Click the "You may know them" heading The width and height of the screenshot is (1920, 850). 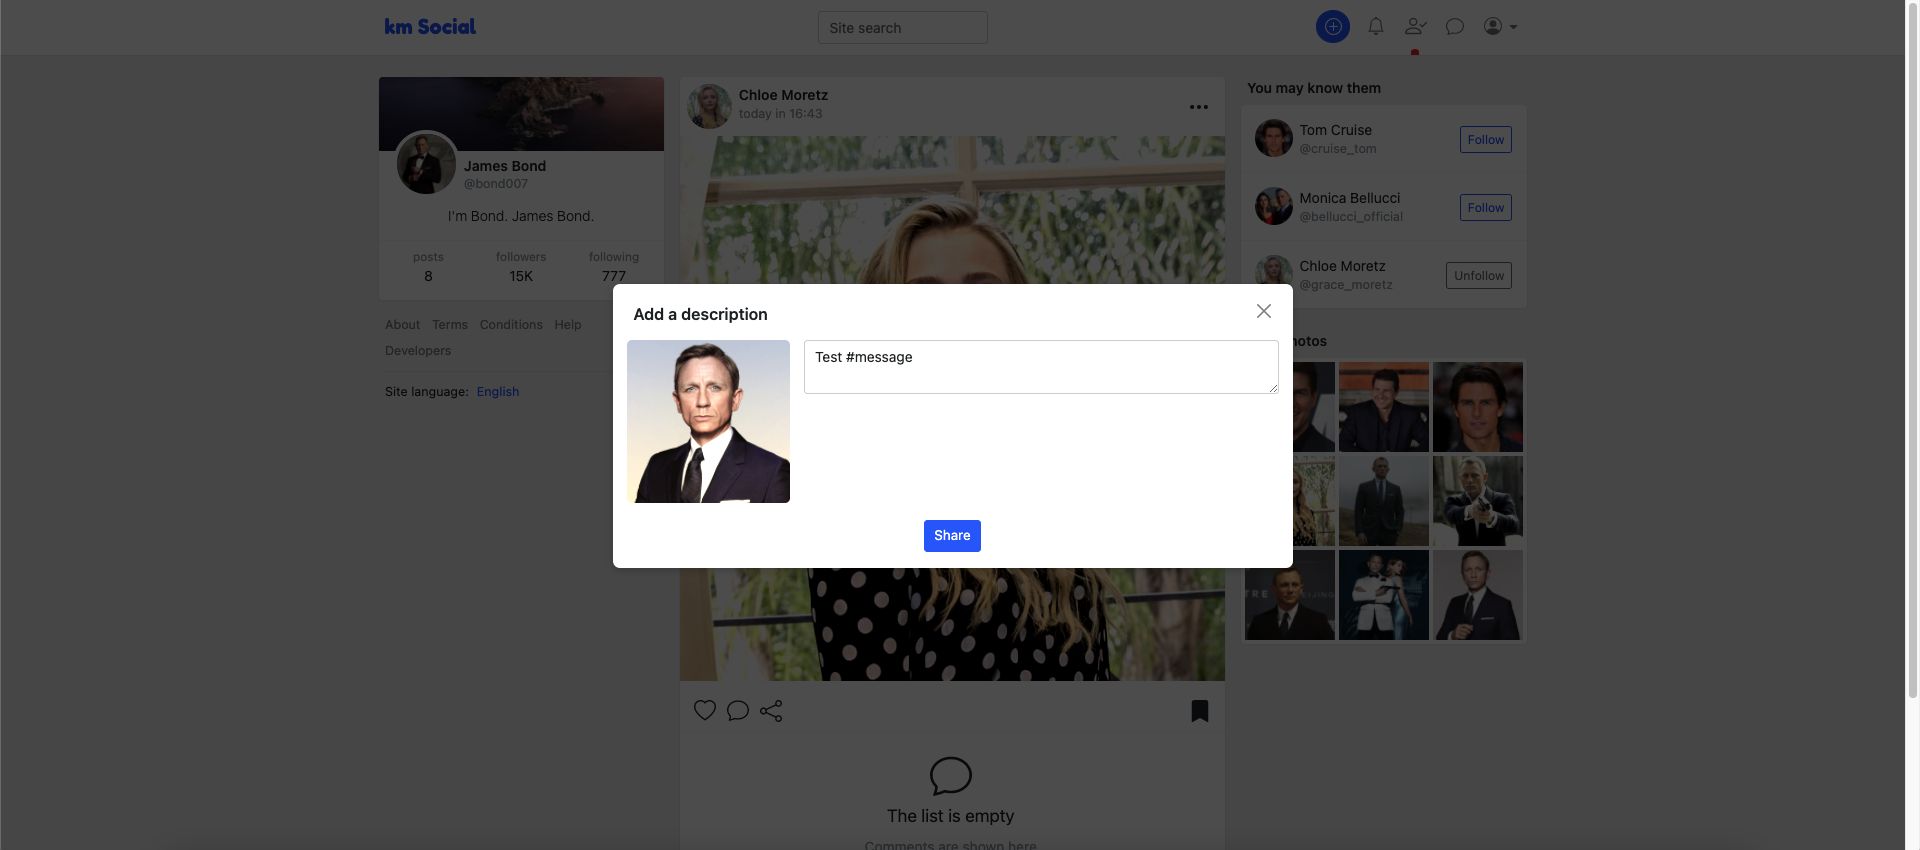pyautogui.click(x=1314, y=88)
